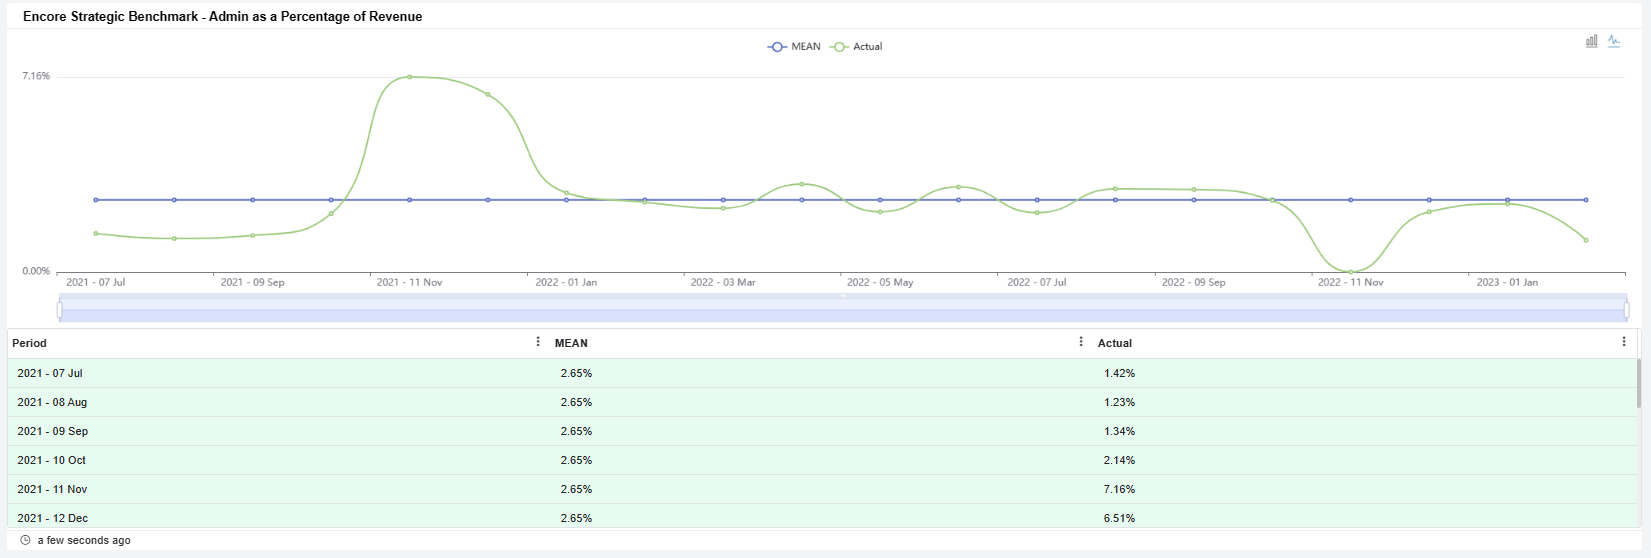
Task: Switch chart to line view icon
Action: [x=1614, y=41]
